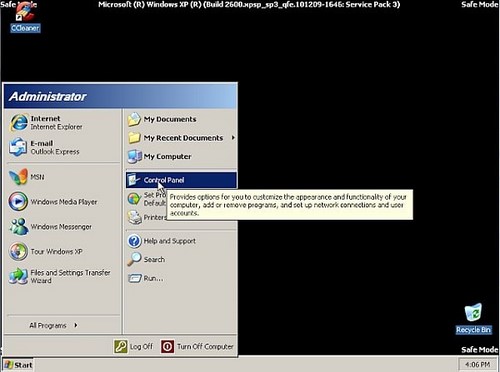Click the CCleaner text label on desktop
This screenshot has width=500, height=372.
click(x=25, y=28)
